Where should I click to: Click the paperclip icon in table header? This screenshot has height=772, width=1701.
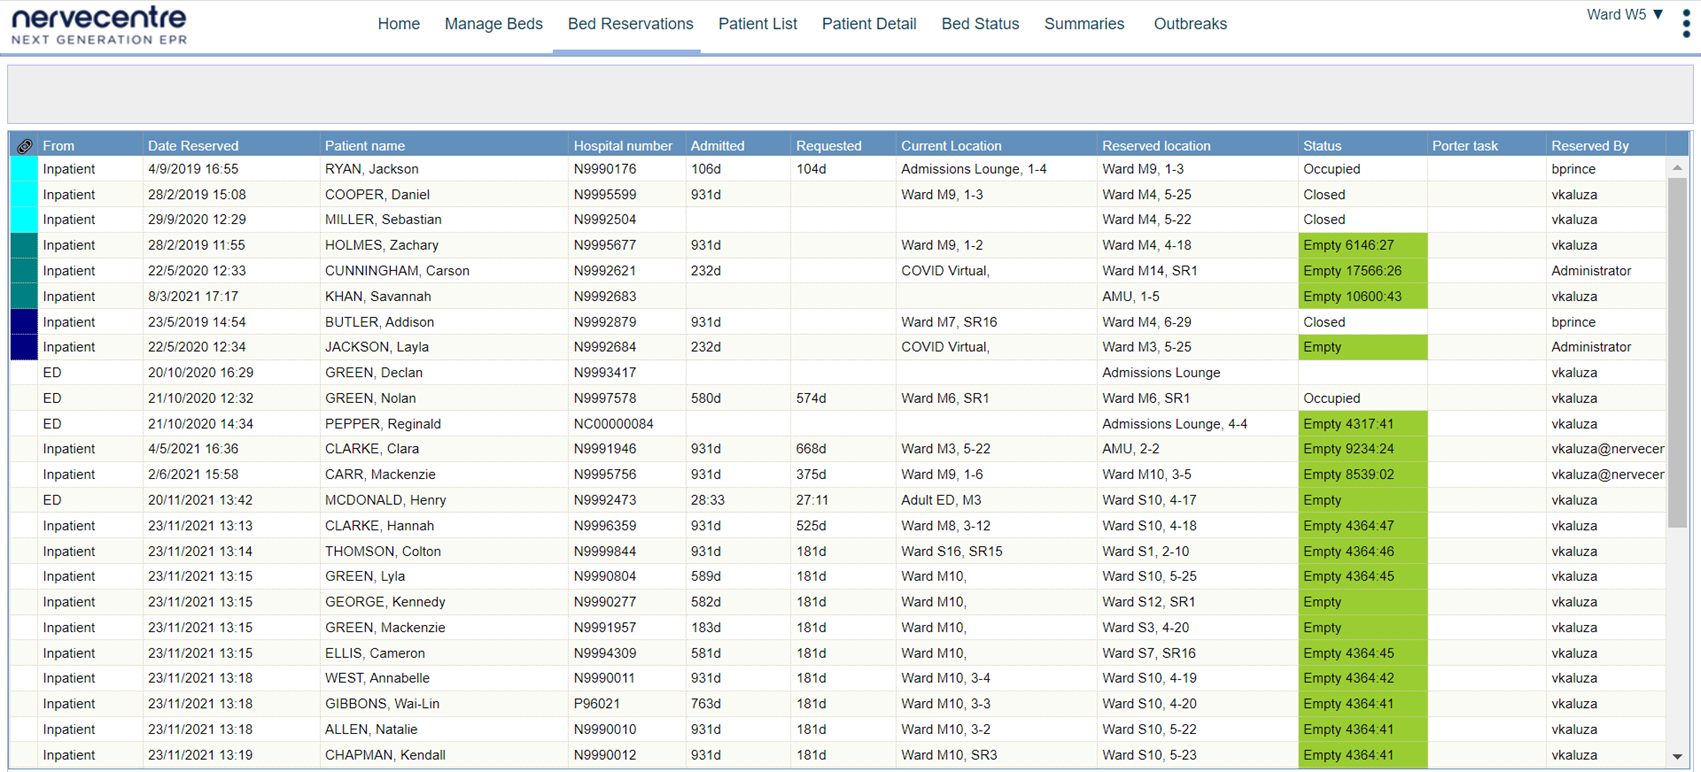pos(24,146)
